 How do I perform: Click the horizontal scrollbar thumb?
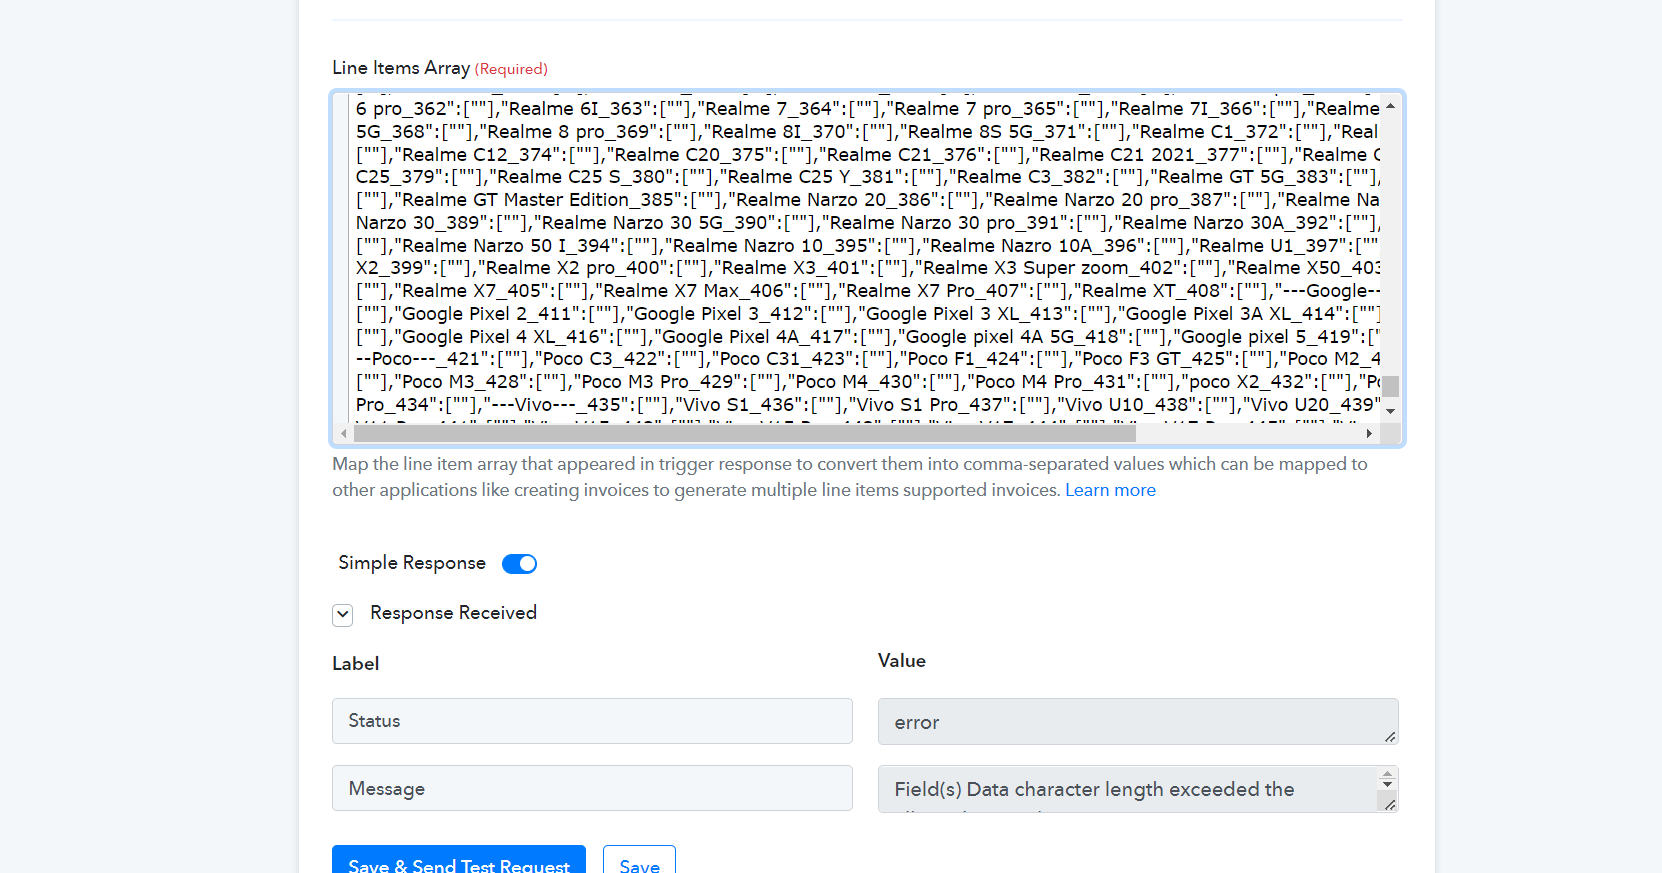coord(745,433)
